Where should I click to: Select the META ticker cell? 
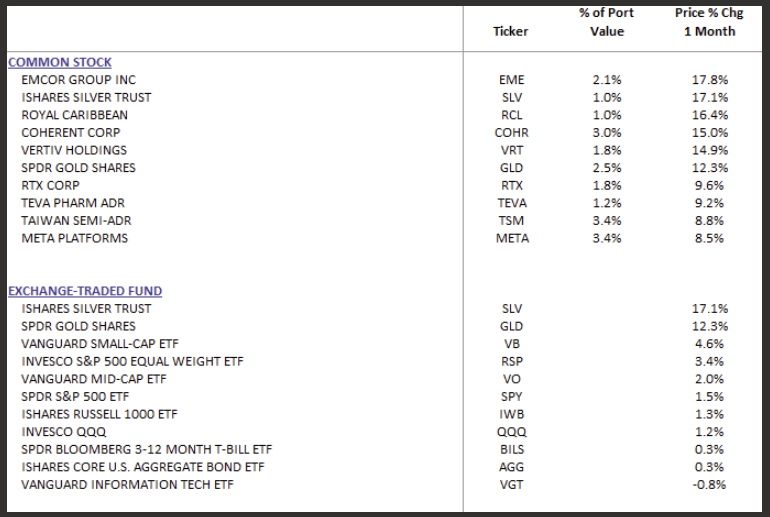pos(510,238)
